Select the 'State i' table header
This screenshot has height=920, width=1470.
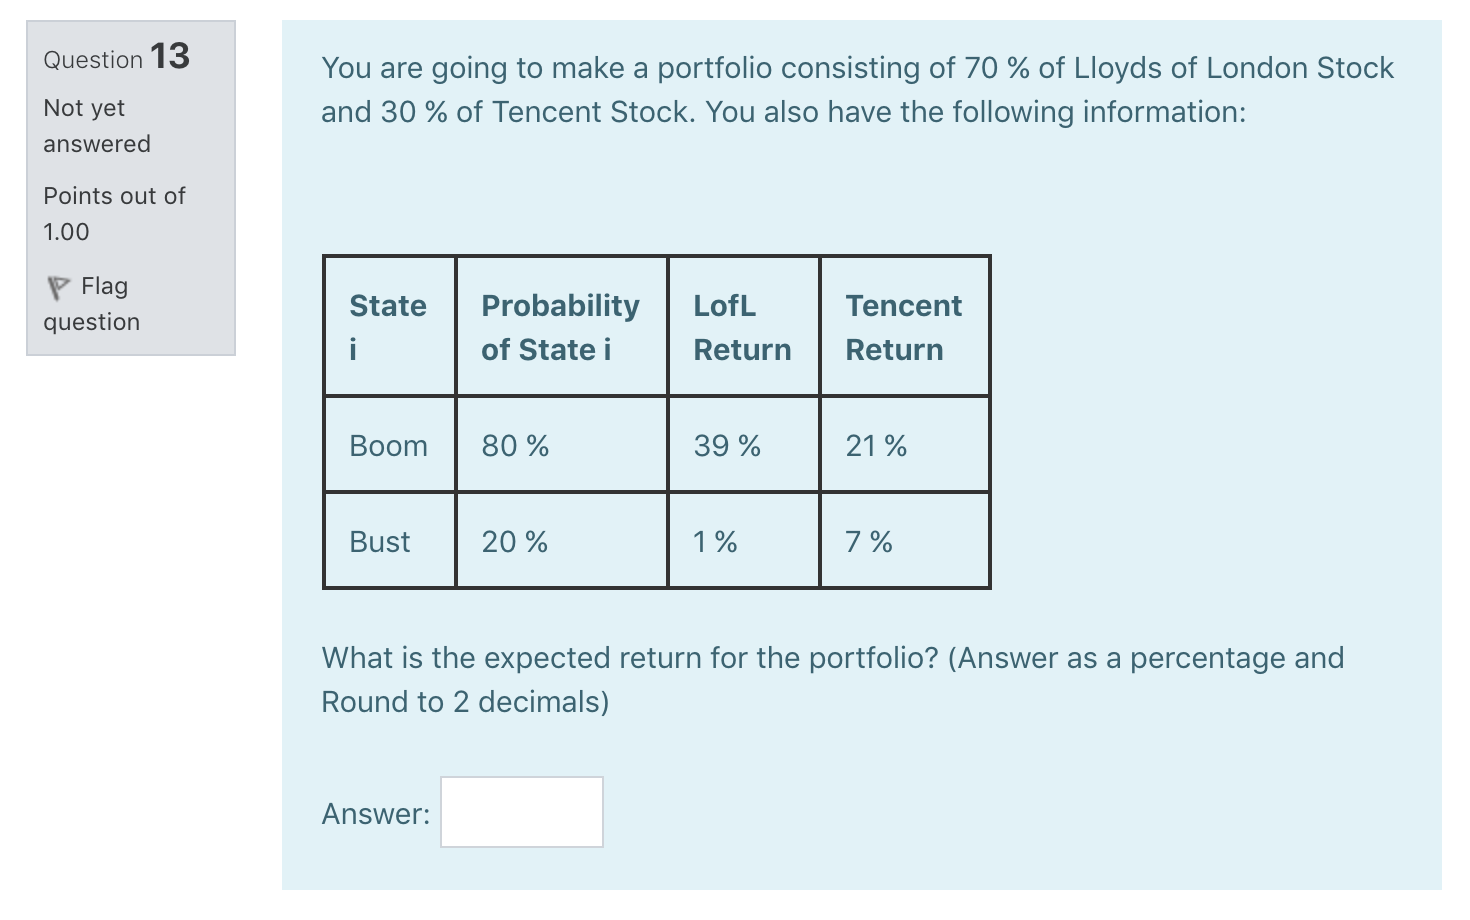pos(388,327)
